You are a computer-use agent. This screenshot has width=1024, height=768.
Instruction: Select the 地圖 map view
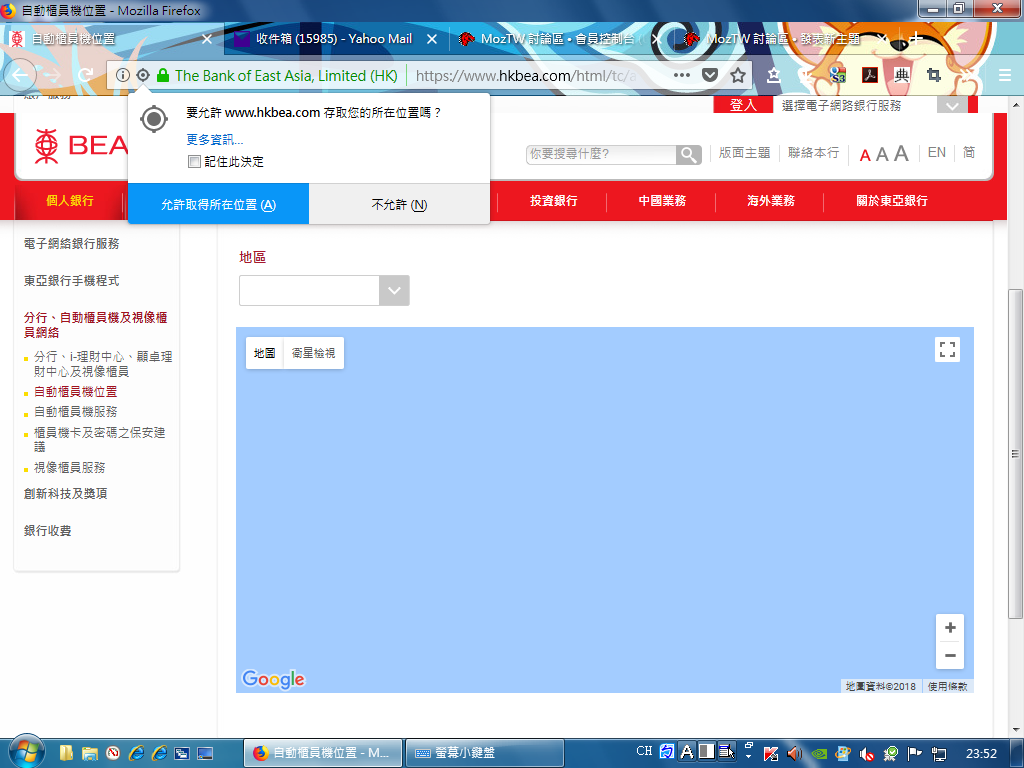(x=265, y=353)
